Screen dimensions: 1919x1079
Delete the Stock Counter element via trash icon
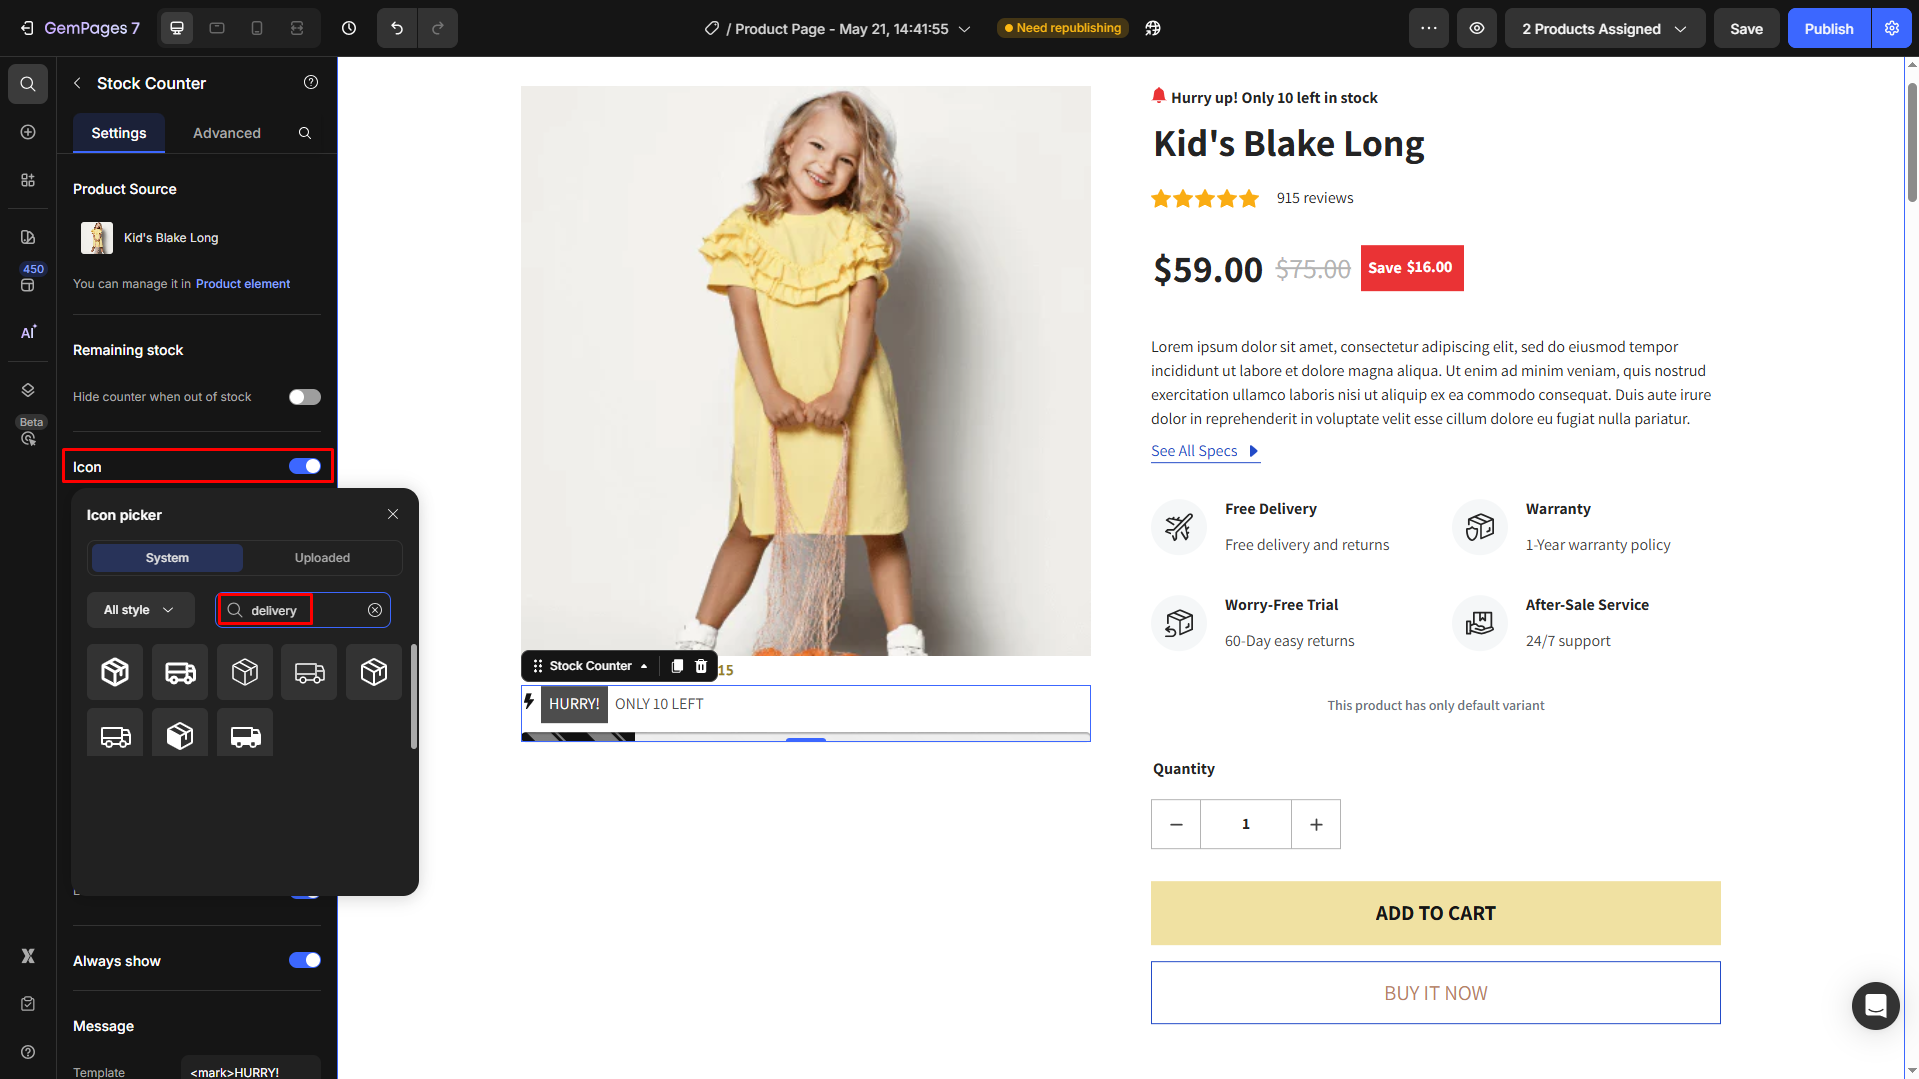701,666
